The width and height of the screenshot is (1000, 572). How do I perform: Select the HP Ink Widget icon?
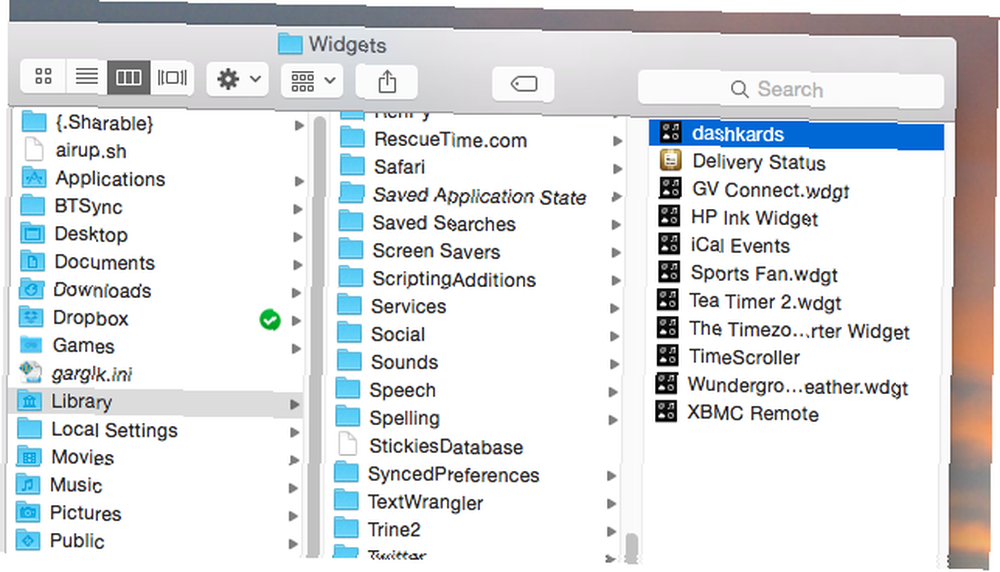(669, 216)
